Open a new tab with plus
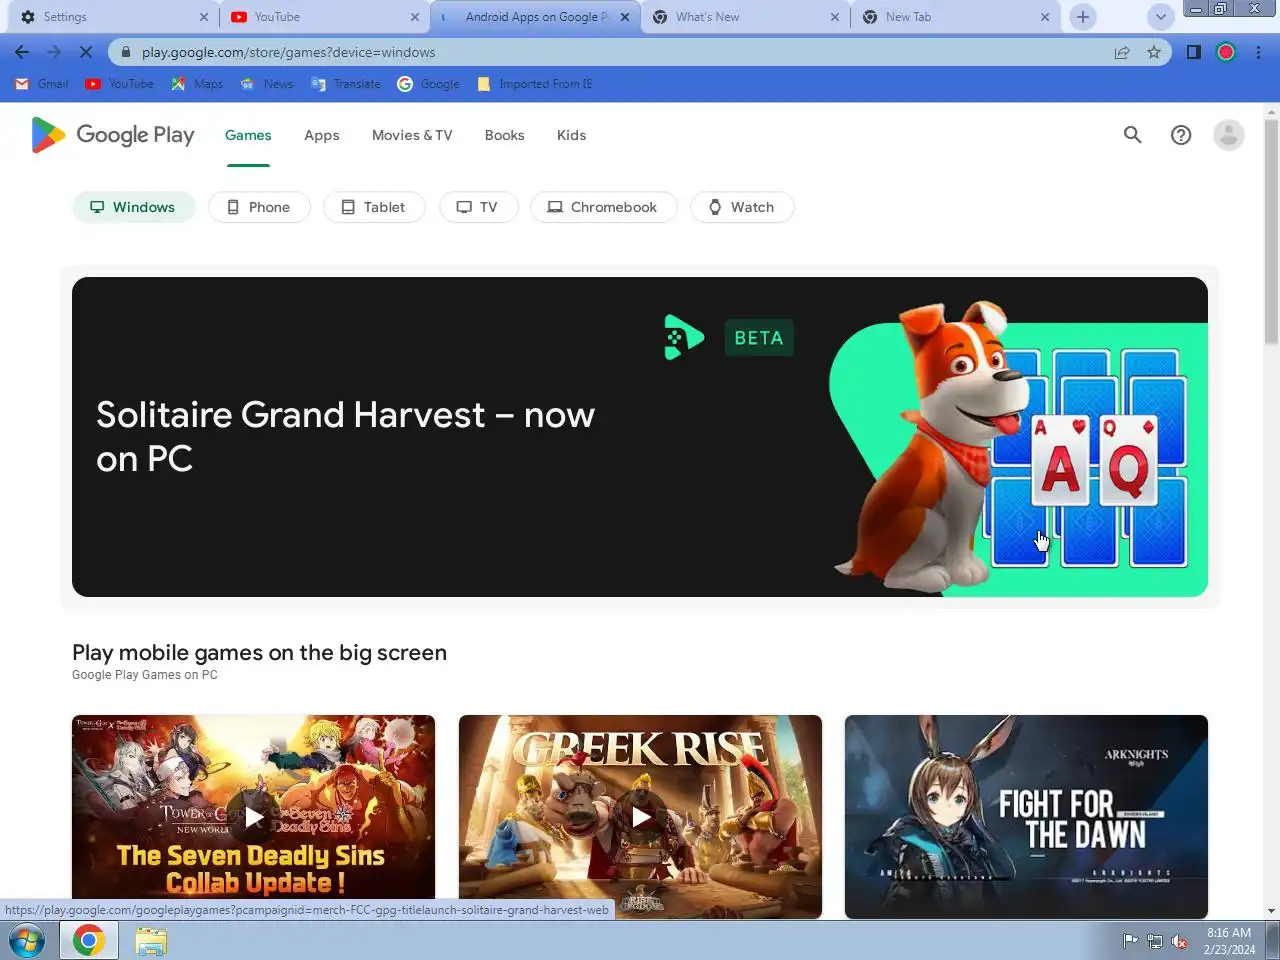1280x960 pixels. (x=1083, y=17)
